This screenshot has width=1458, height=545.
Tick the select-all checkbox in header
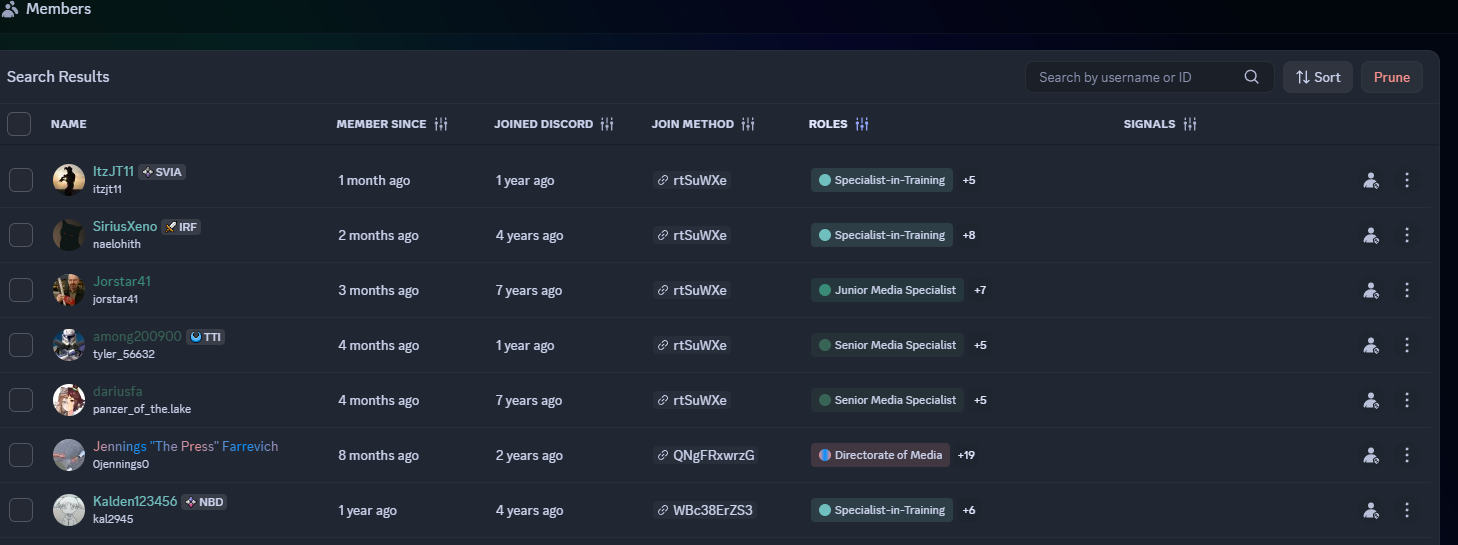point(19,124)
